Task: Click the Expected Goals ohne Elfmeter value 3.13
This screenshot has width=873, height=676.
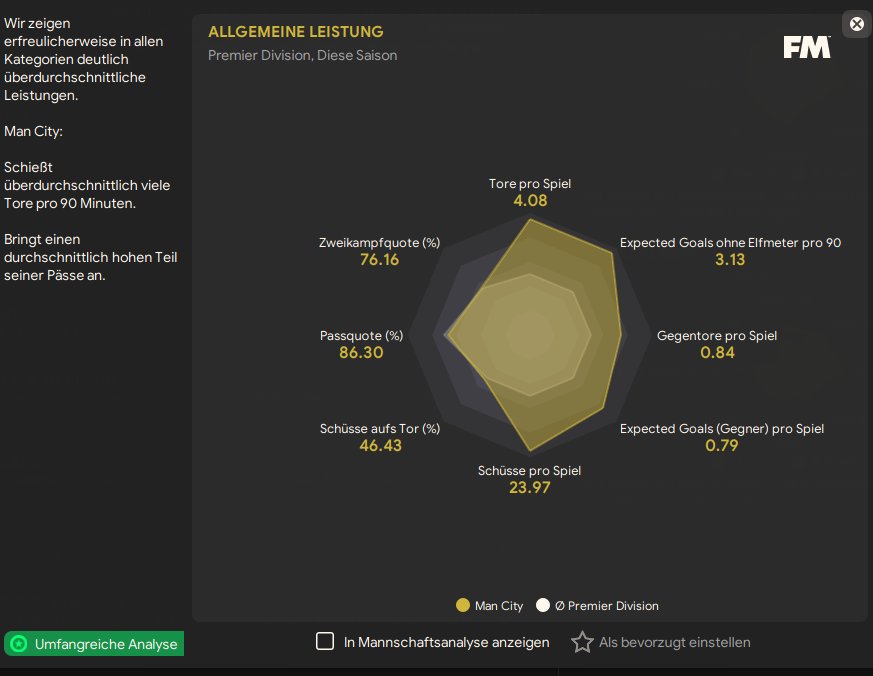Action: pos(730,259)
